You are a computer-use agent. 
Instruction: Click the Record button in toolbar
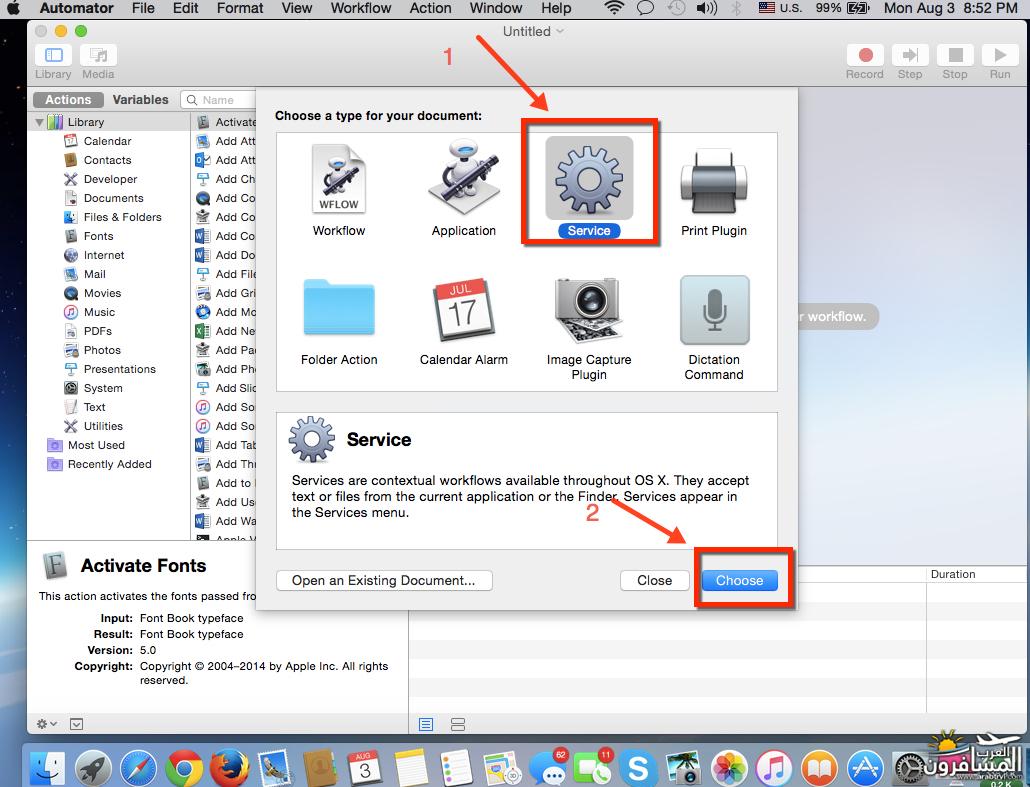click(865, 55)
